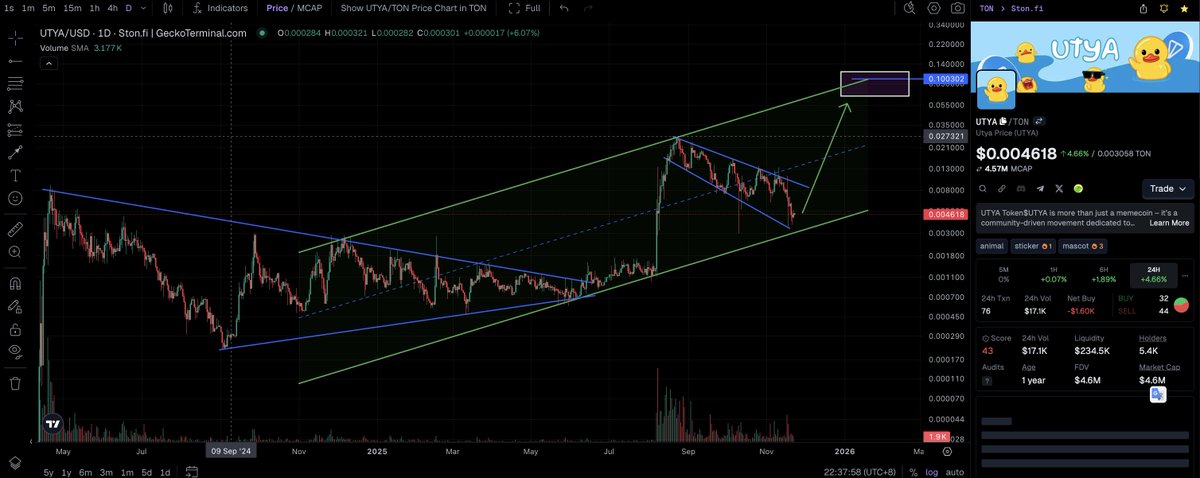Open chart settings hexagon icon
Screen dimensions: 1200x478
point(933,8)
